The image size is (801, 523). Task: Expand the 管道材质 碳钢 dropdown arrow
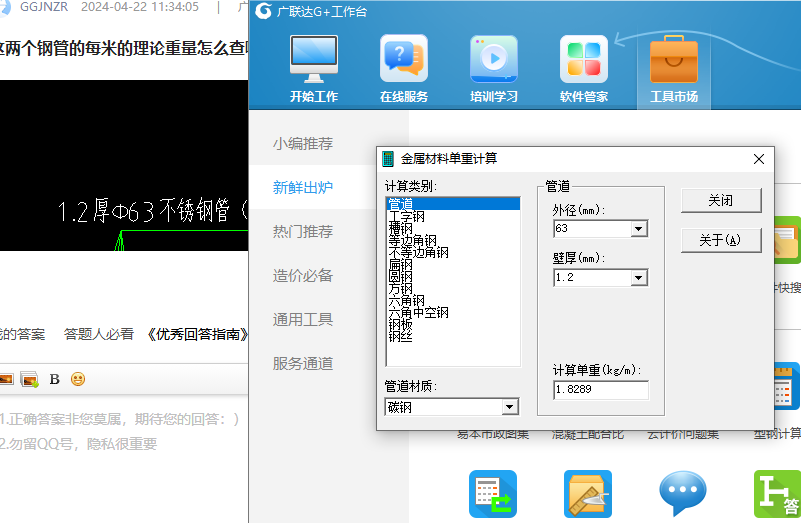(x=509, y=407)
